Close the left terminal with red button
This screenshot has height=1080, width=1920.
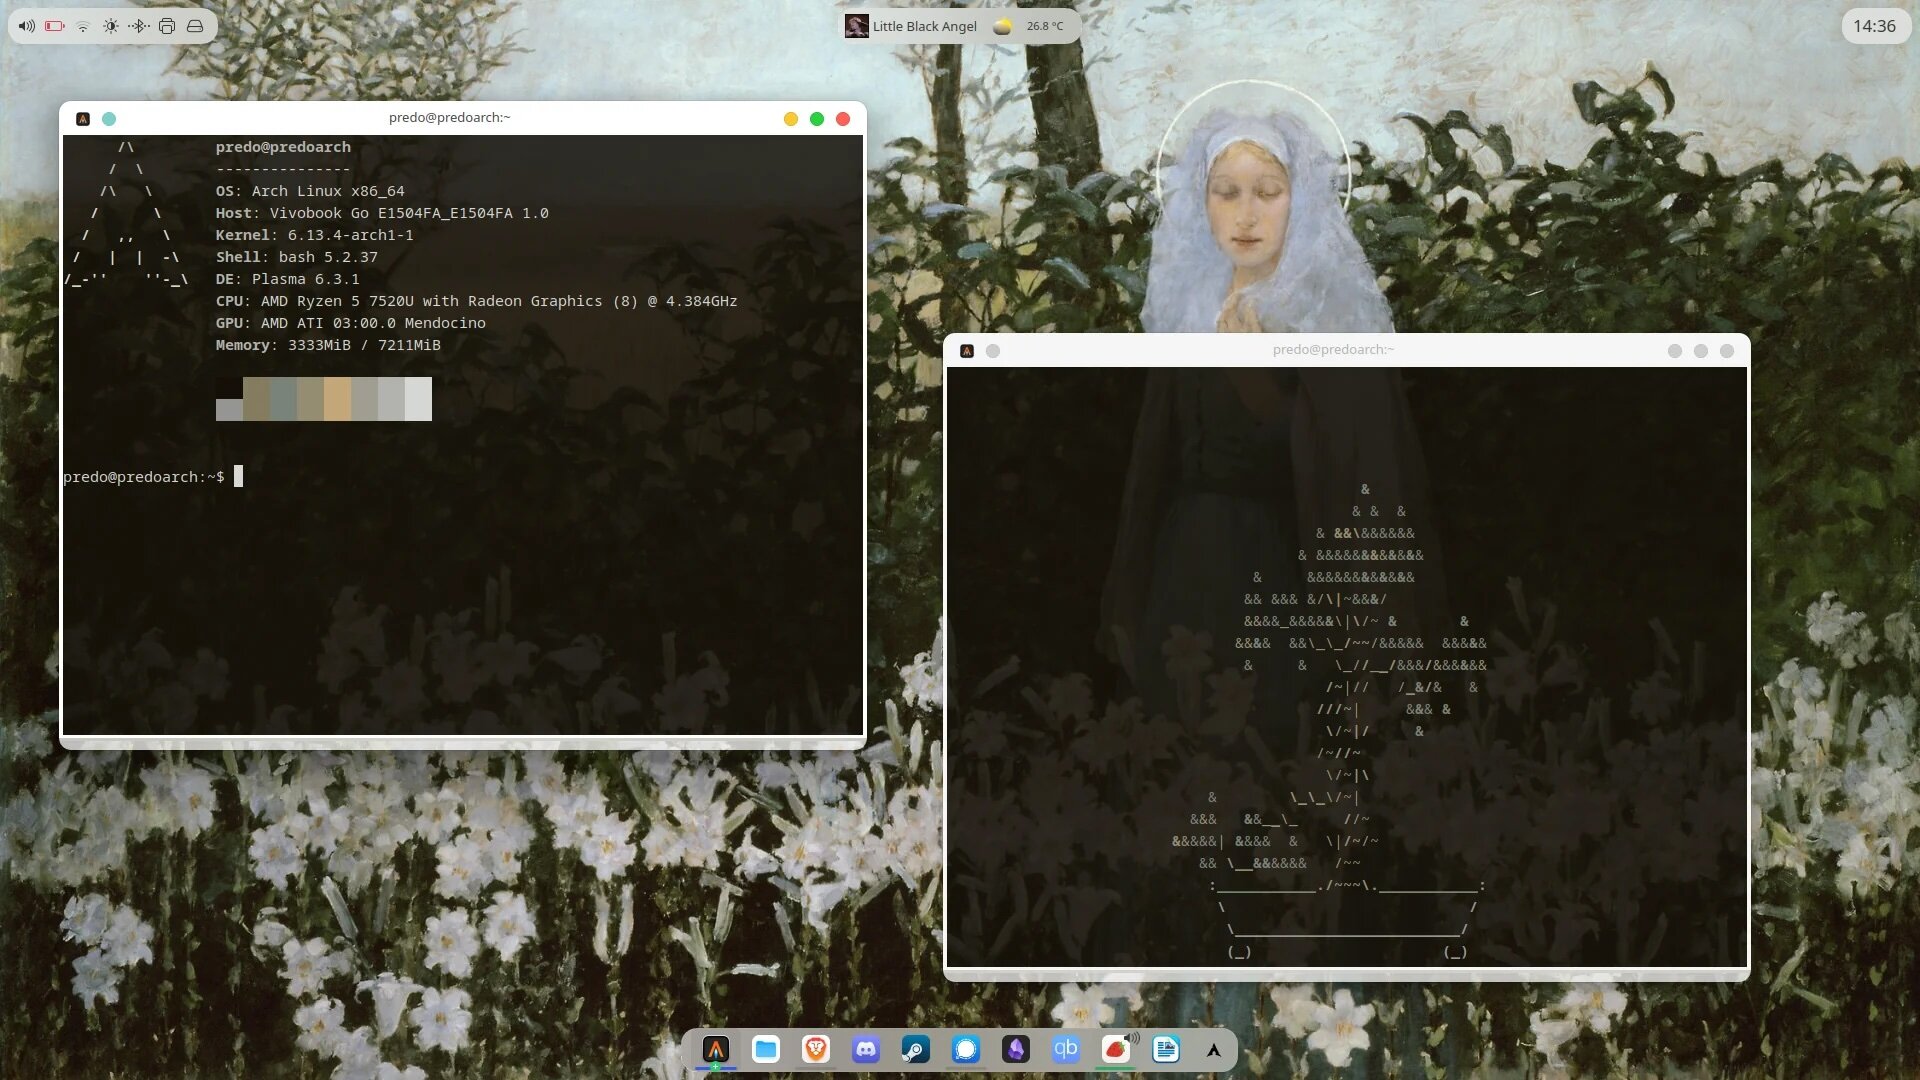843,119
